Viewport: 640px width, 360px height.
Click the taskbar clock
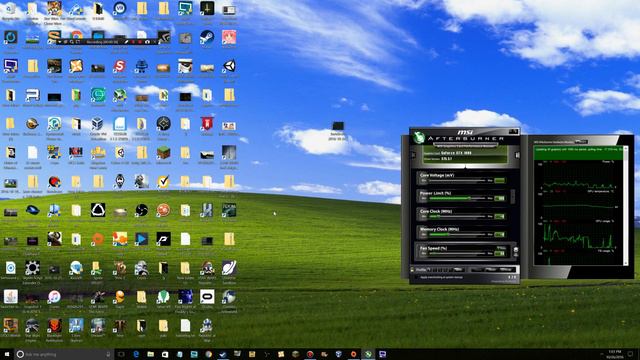click(x=615, y=354)
